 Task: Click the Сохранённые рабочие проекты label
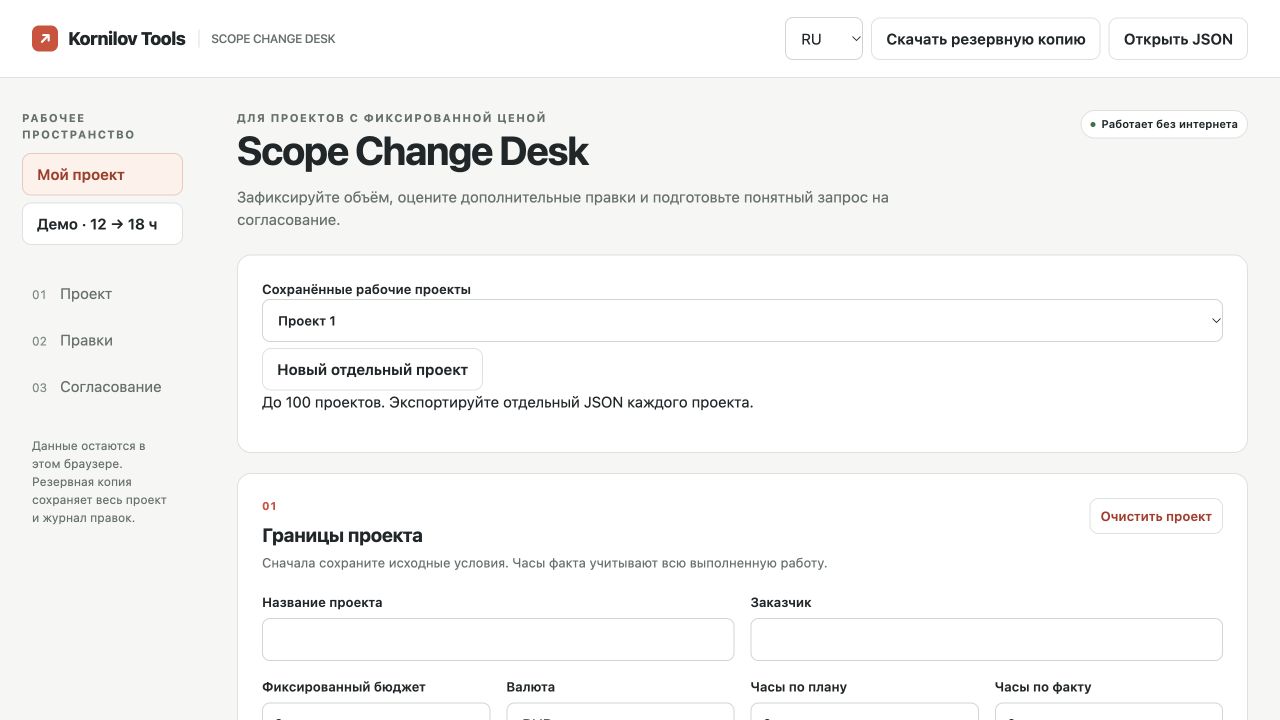click(366, 289)
